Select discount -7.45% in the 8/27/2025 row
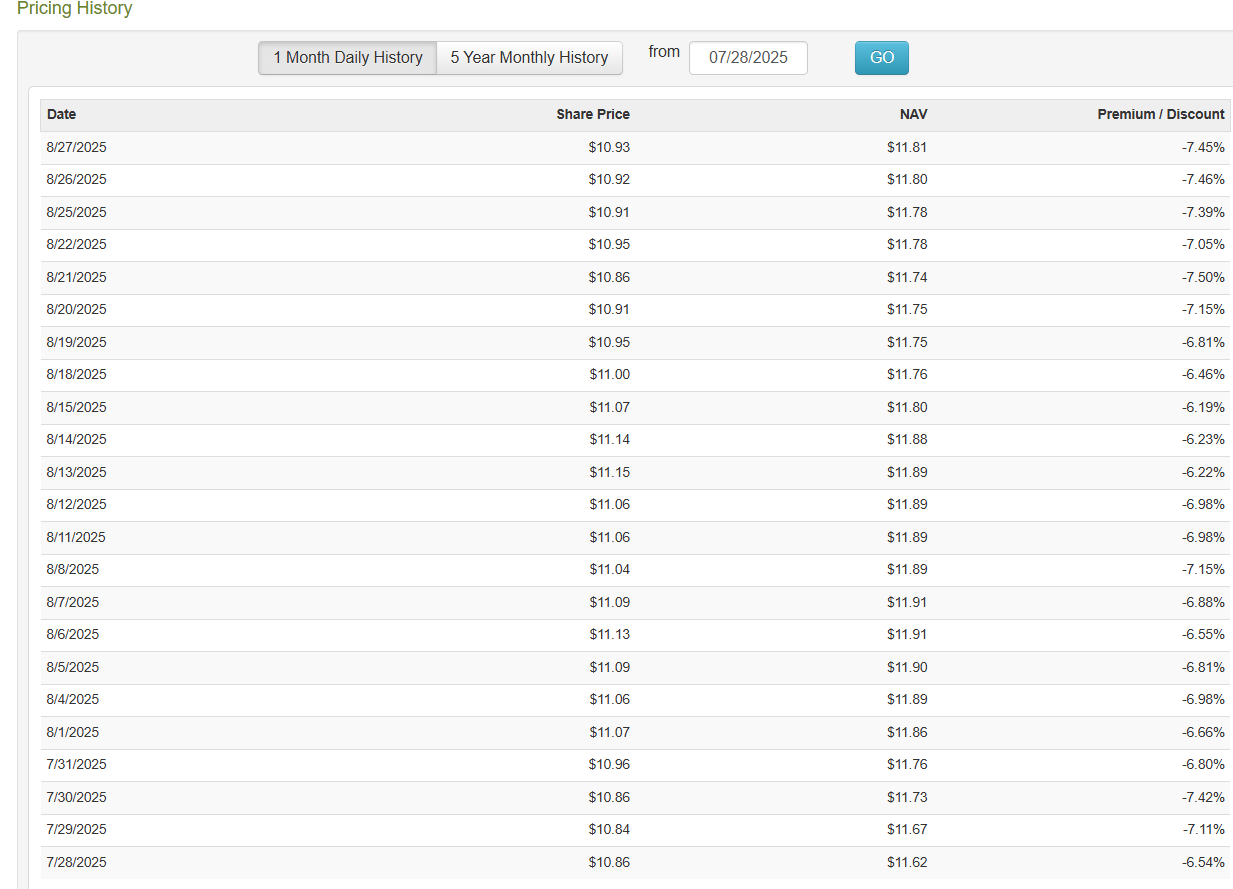 click(x=1203, y=147)
